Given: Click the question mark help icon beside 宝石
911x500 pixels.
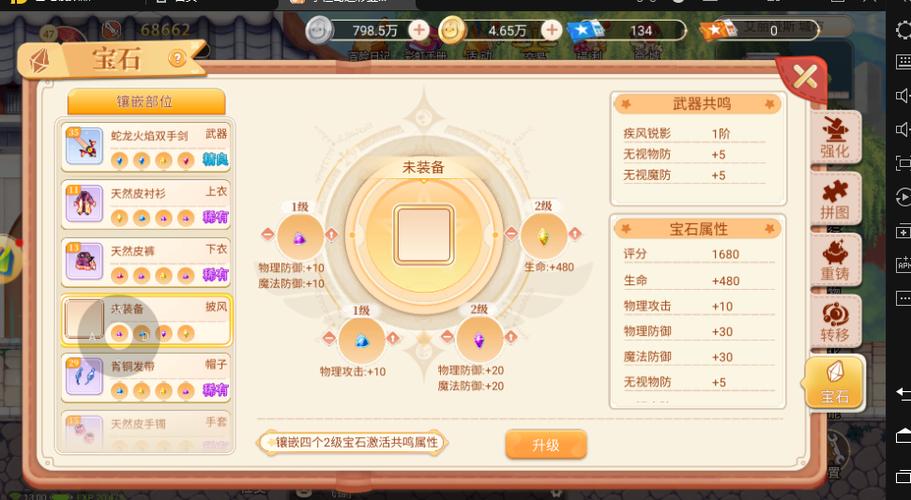Looking at the screenshot, I should (x=177, y=58).
